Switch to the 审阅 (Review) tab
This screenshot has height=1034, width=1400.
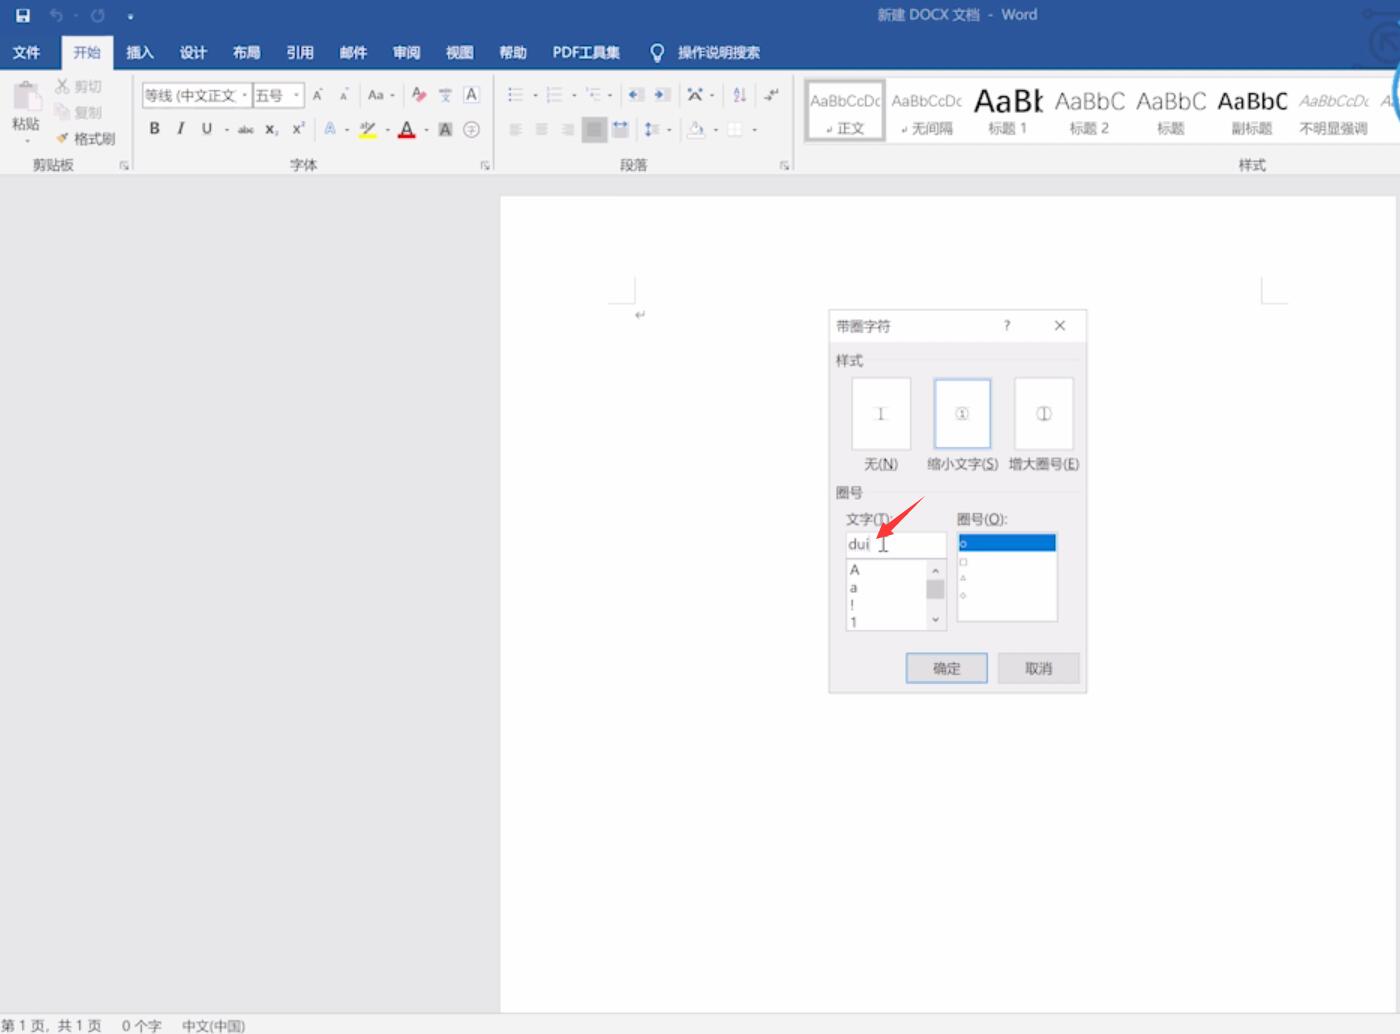pos(406,52)
